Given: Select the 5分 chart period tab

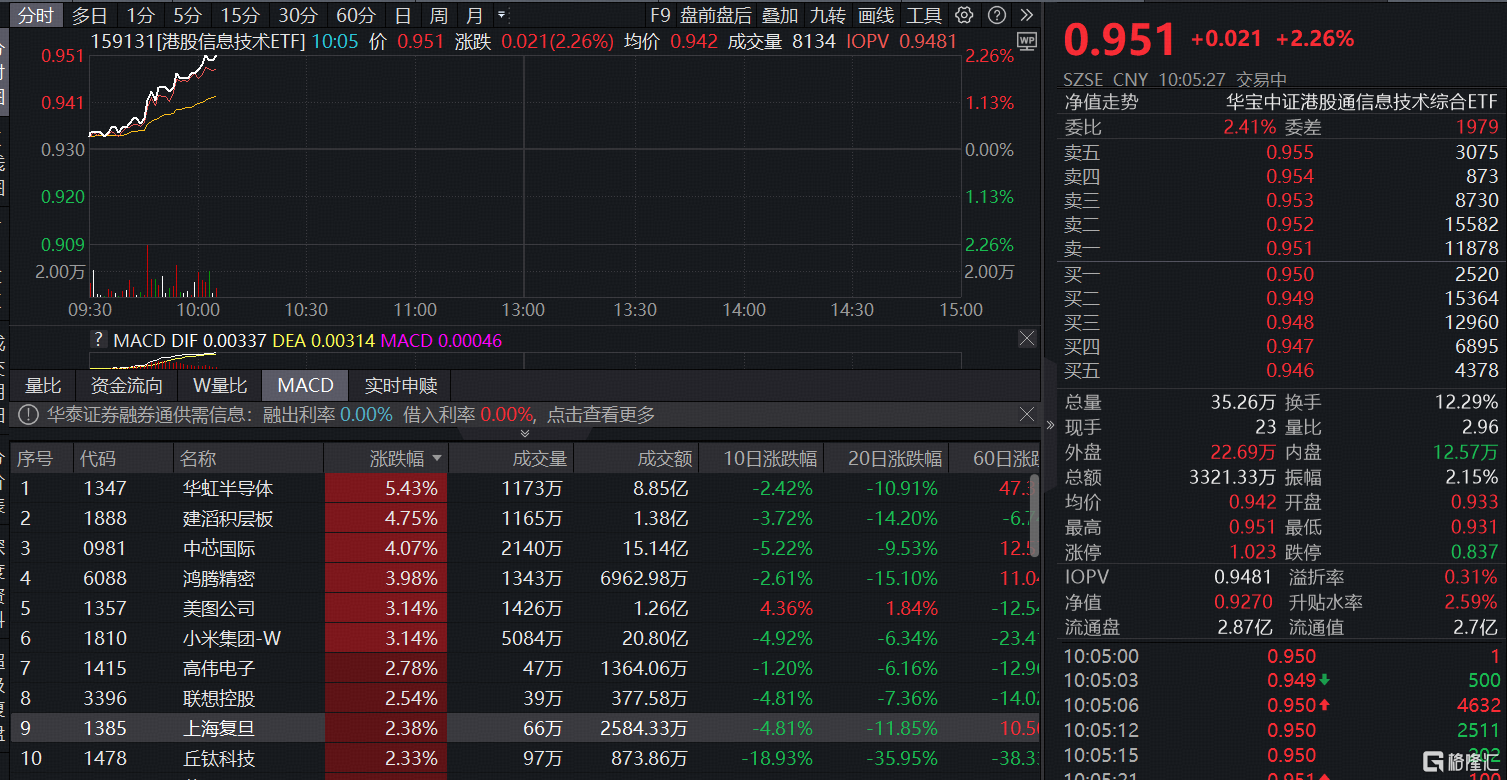Looking at the screenshot, I should (x=187, y=15).
